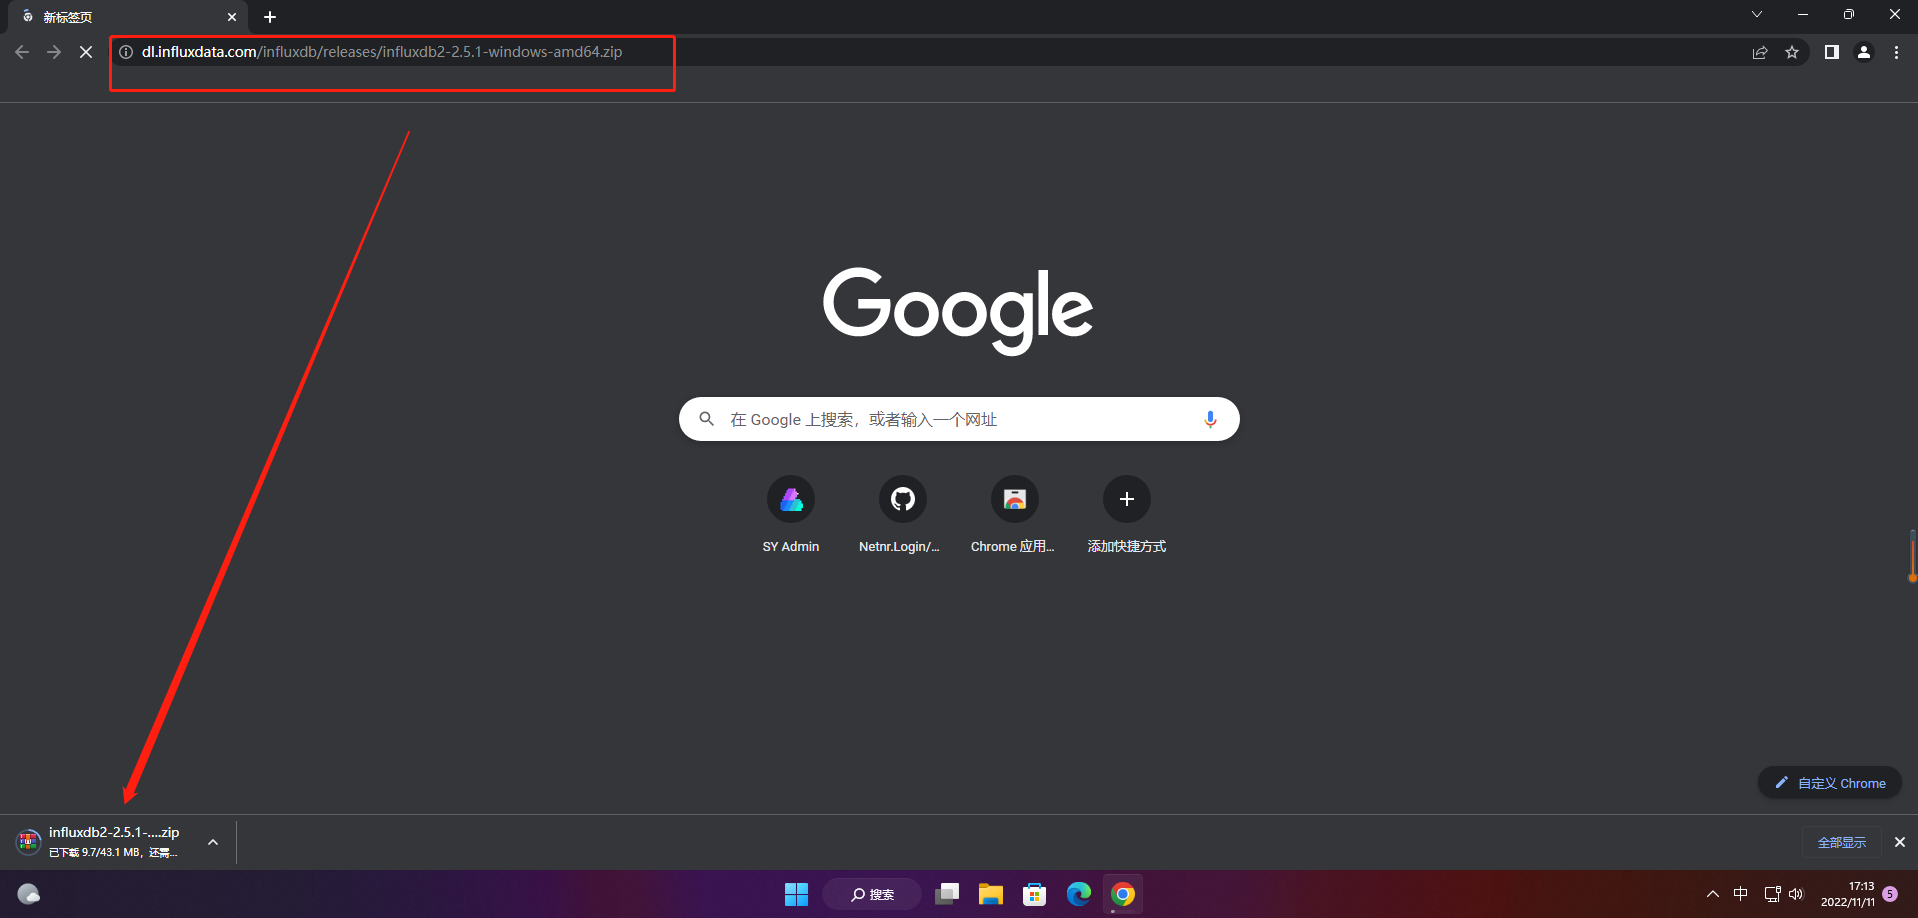This screenshot has width=1918, height=918.
Task: Click the Google logo
Action: click(x=958, y=310)
